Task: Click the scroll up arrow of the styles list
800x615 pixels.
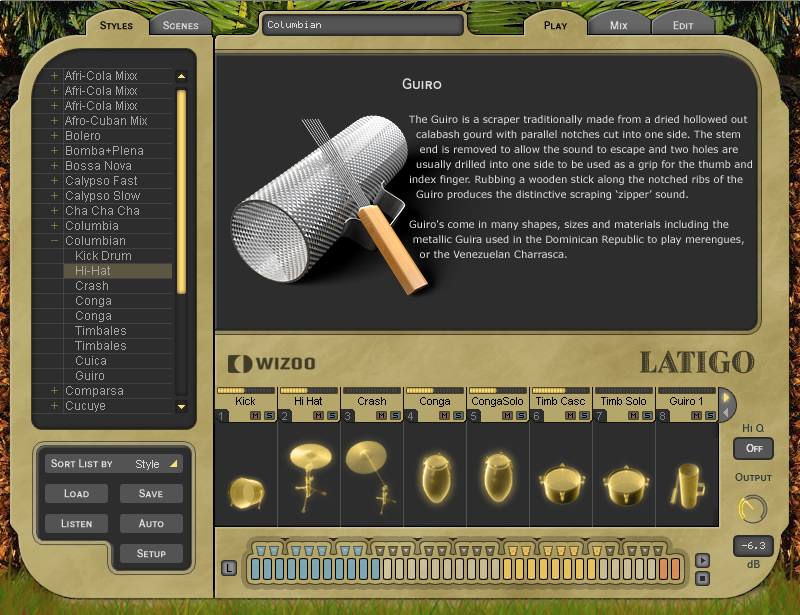Action: pos(181,76)
